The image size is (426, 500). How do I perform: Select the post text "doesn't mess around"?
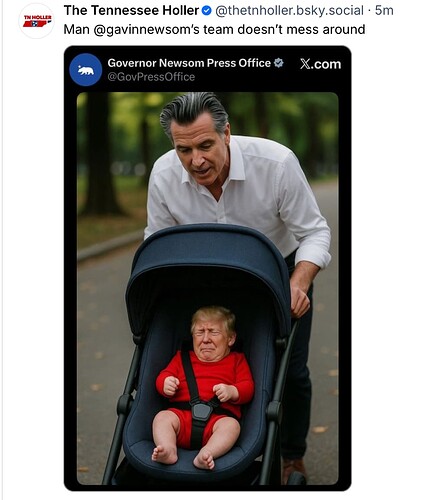(x=301, y=30)
